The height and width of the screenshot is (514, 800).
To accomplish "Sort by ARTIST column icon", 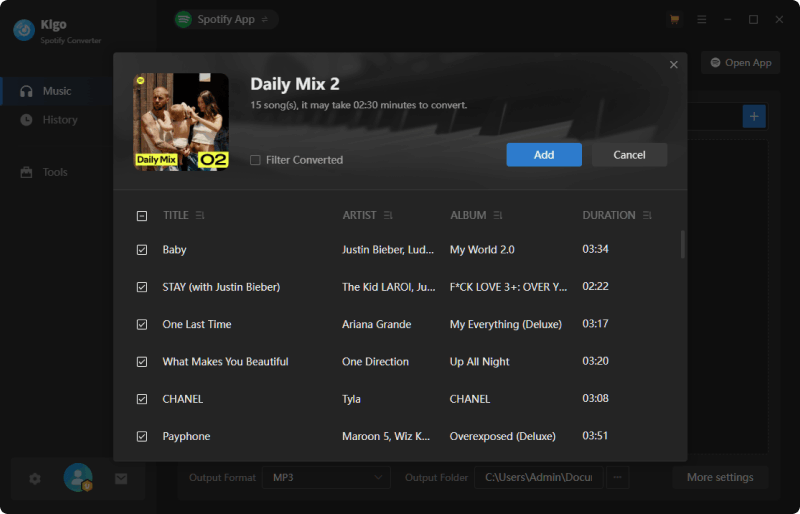I will 388,215.
